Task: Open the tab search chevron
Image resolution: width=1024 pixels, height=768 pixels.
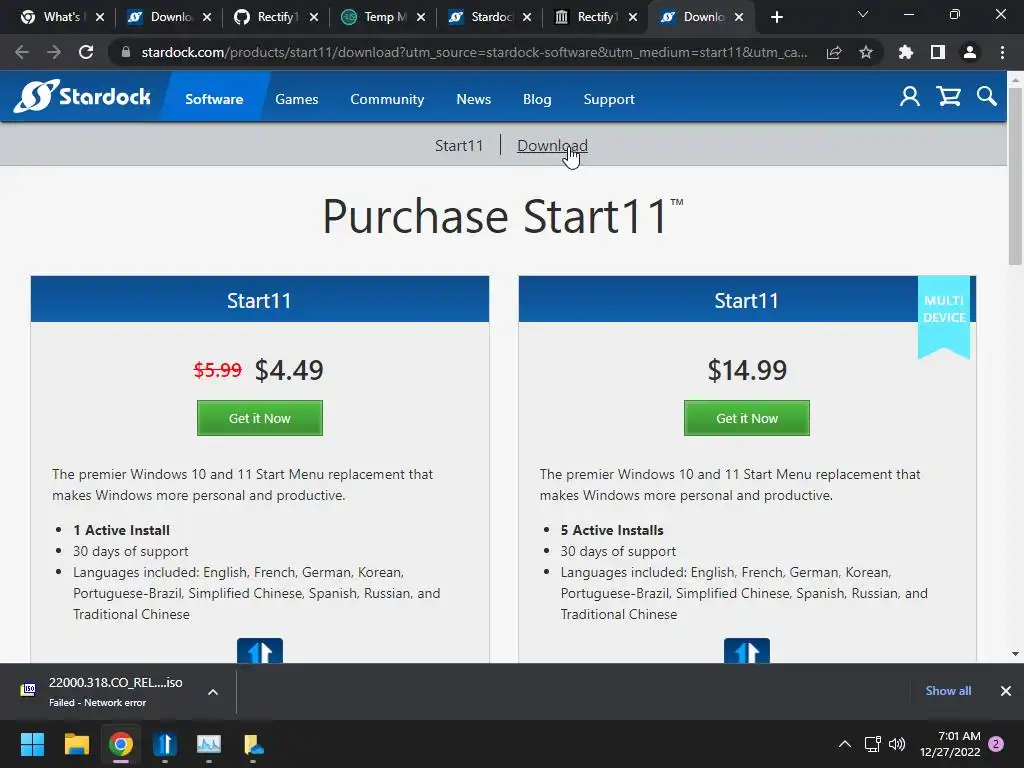Action: point(863,14)
